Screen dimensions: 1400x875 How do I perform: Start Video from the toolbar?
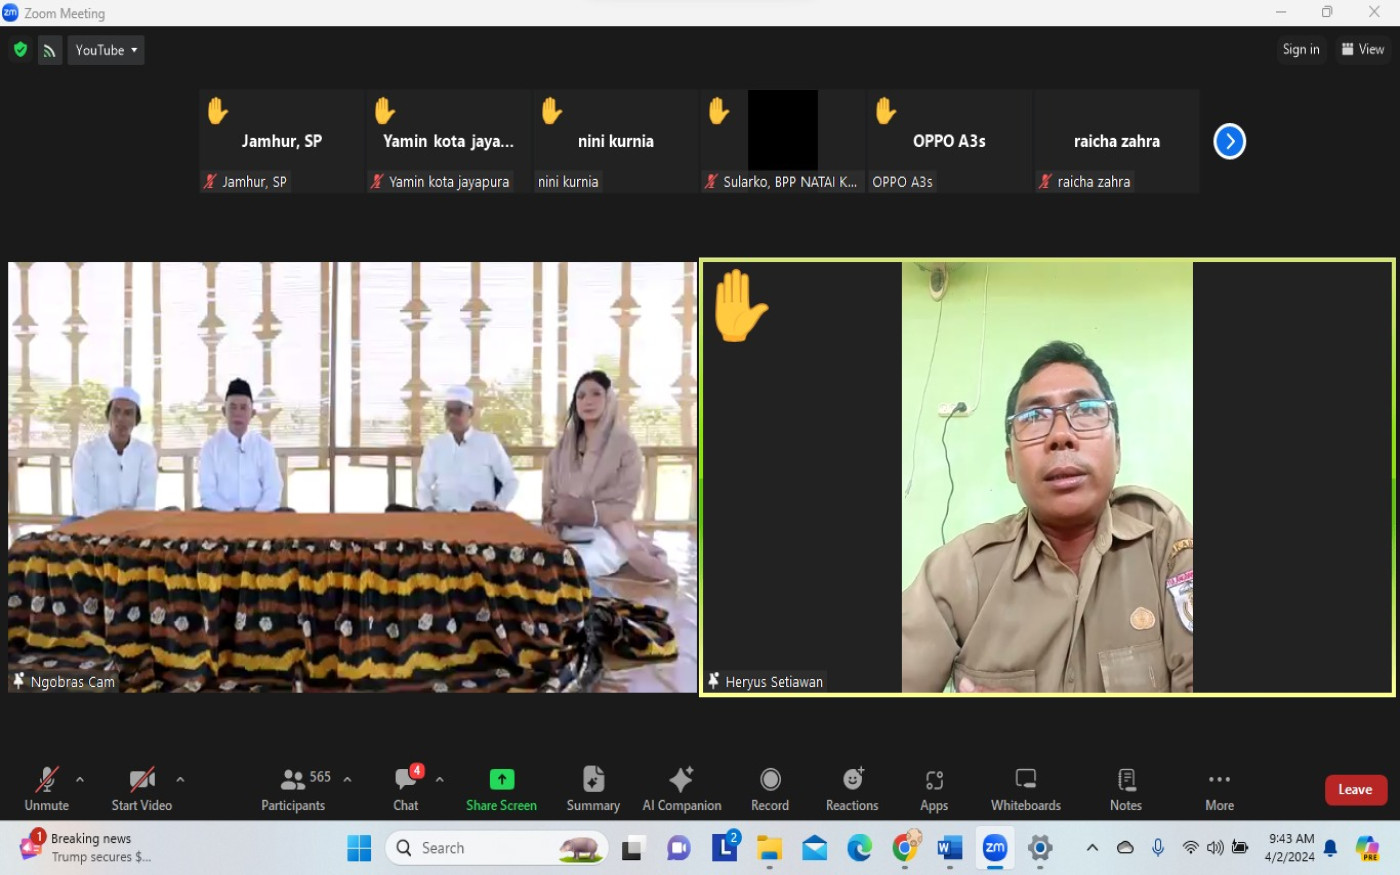(x=142, y=788)
